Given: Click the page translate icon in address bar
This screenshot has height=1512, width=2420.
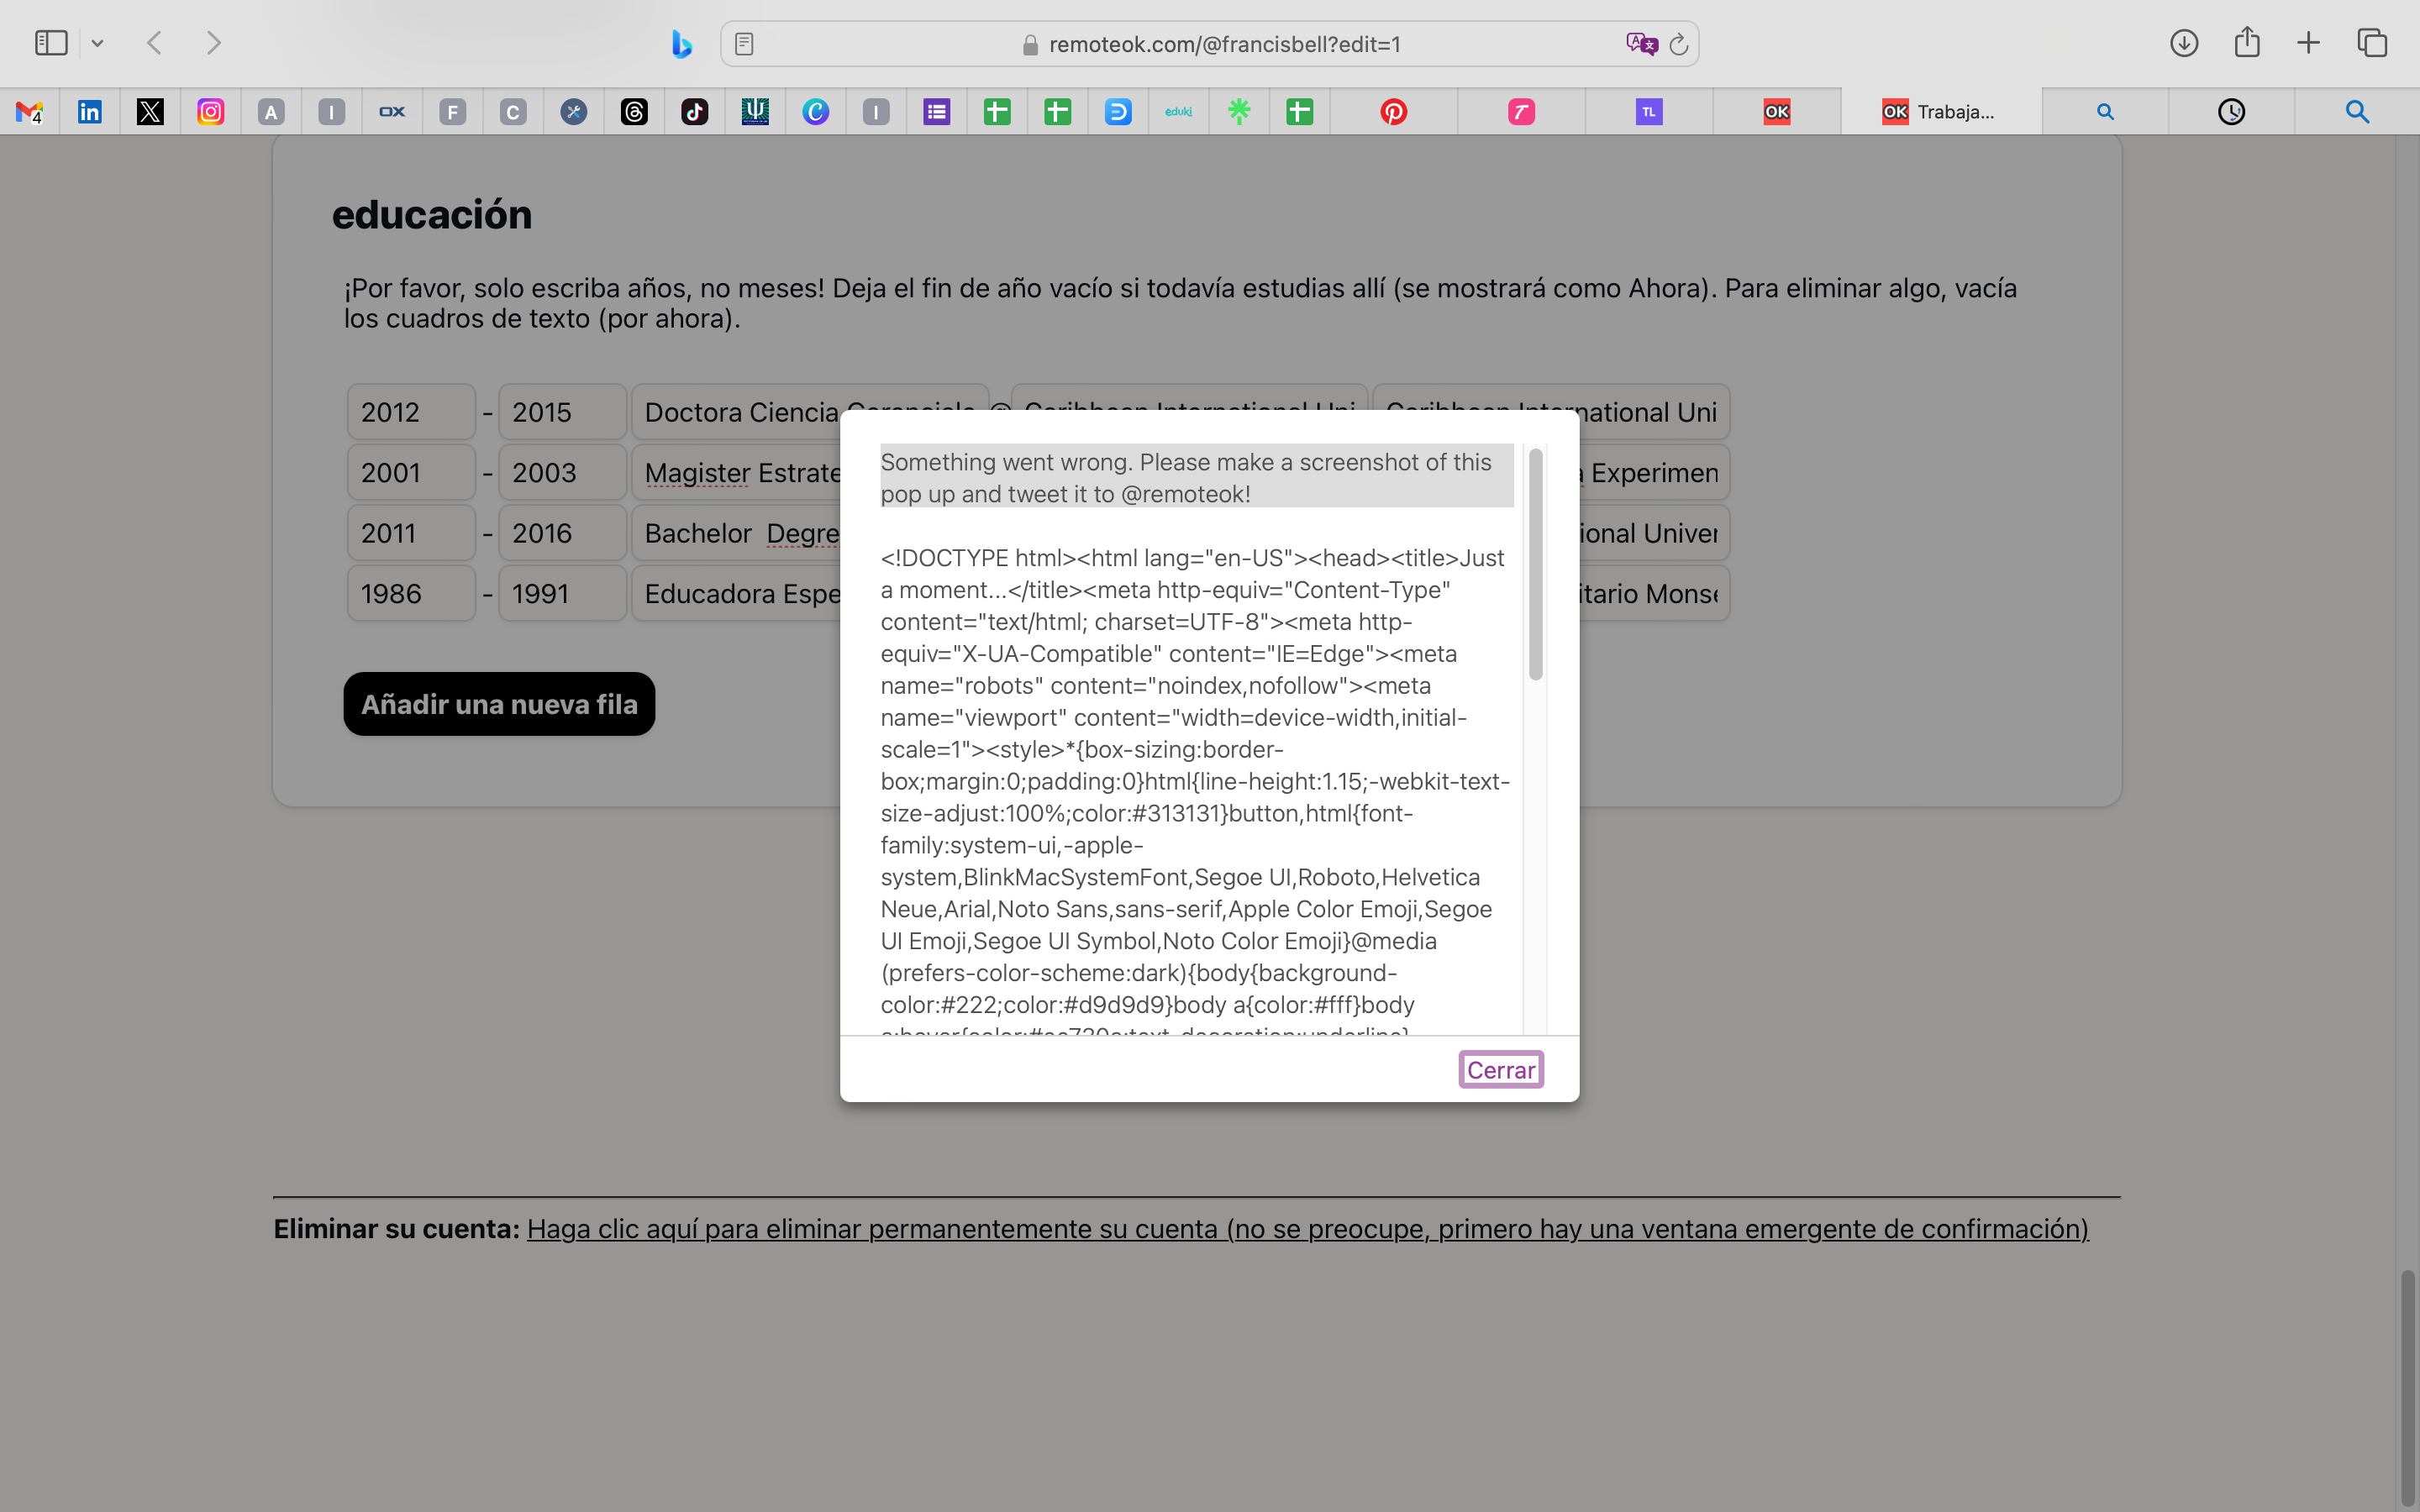Looking at the screenshot, I should (x=1641, y=44).
